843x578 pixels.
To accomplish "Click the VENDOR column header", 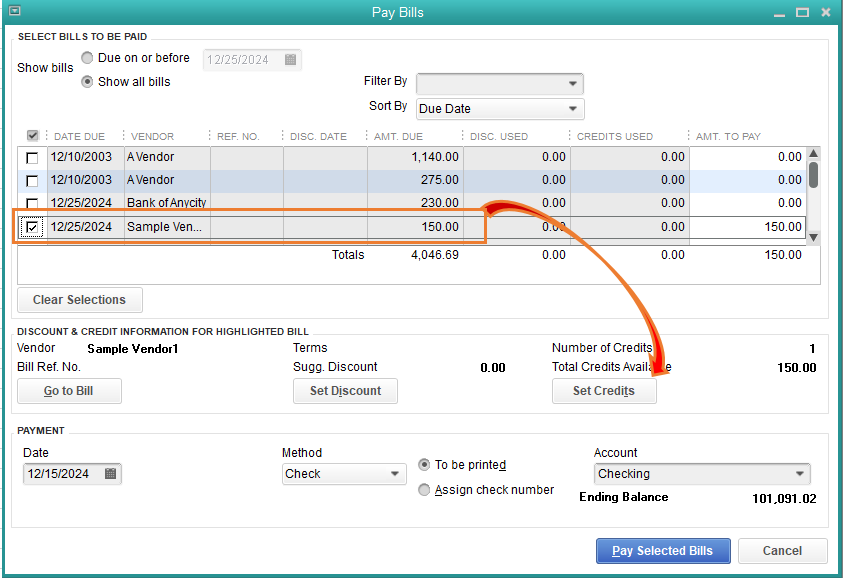I will pyautogui.click(x=152, y=137).
